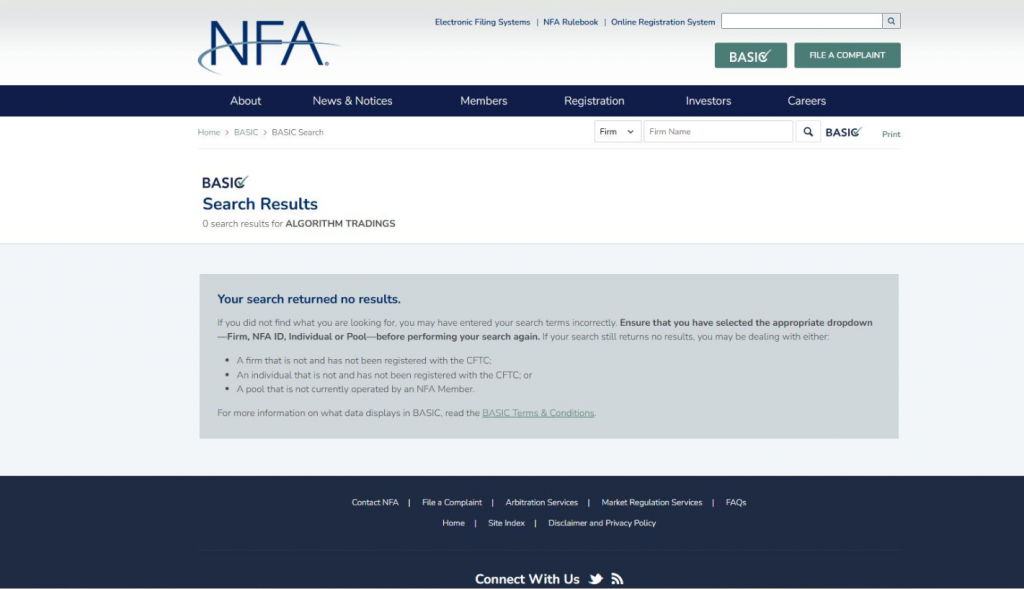
Task: Open NFA Twitter page via bird icon
Action: [x=596, y=579]
